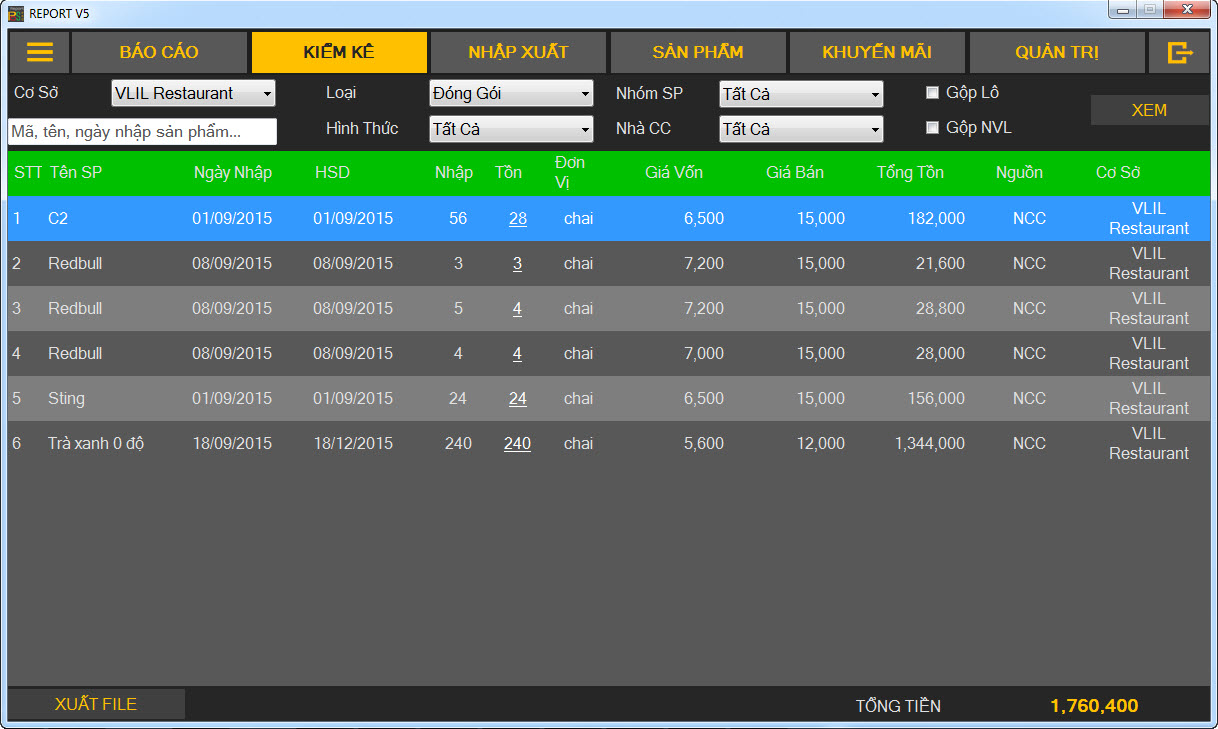The height and width of the screenshot is (729, 1218).
Task: Click the product search input field
Action: click(142, 132)
